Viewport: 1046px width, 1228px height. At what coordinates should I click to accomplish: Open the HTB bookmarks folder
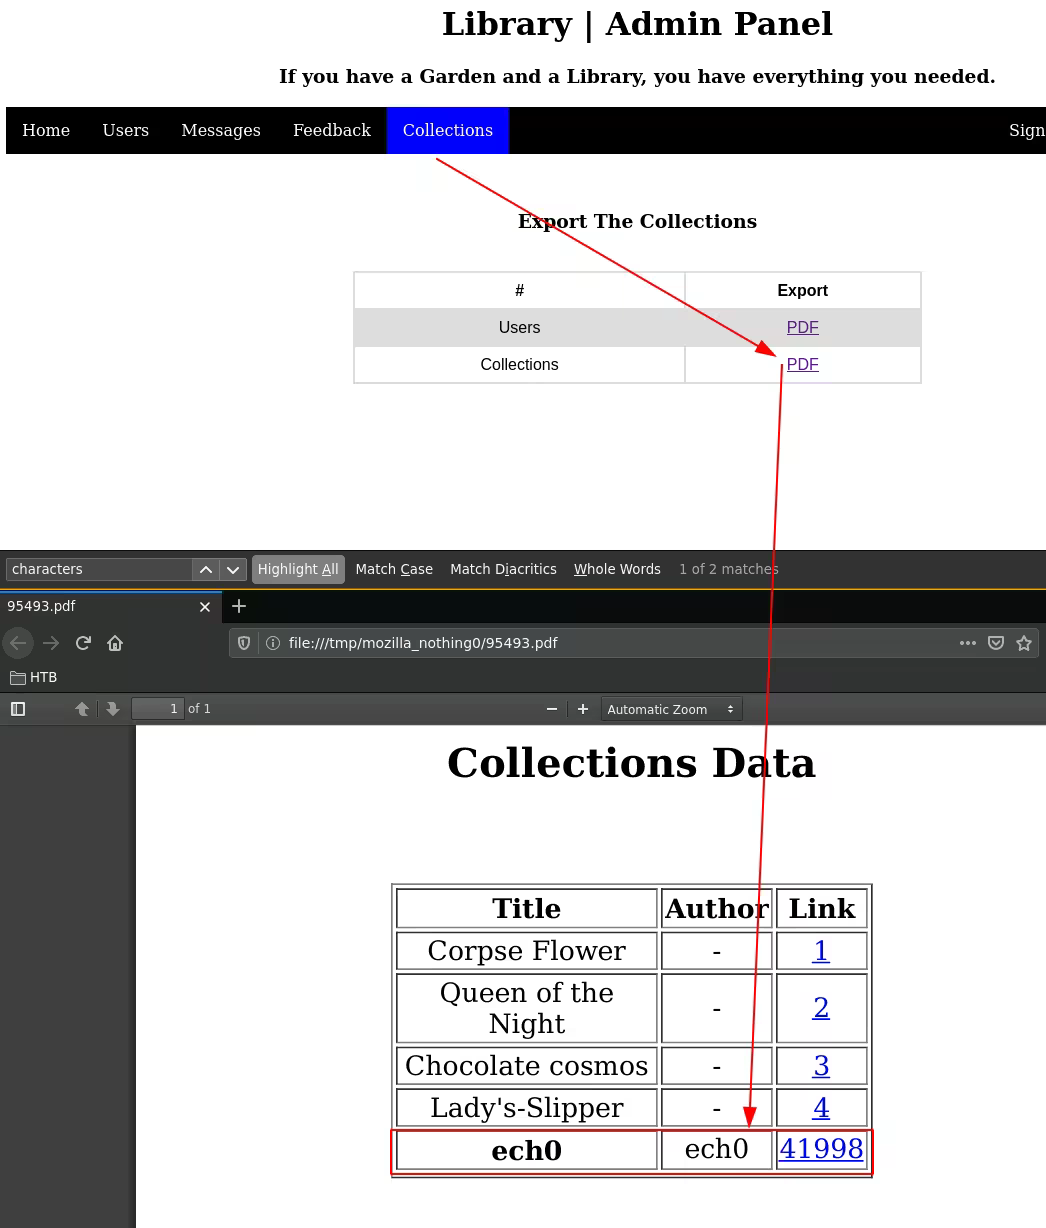point(34,677)
